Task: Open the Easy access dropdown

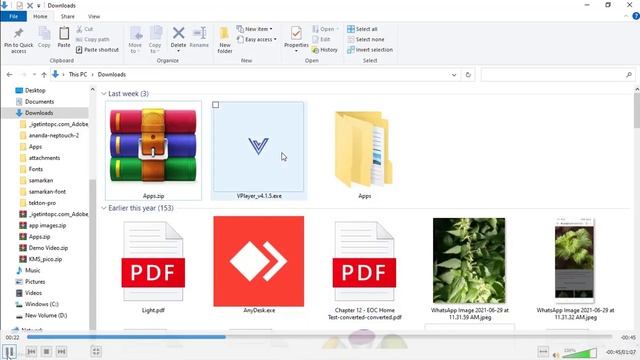Action: coord(257,39)
